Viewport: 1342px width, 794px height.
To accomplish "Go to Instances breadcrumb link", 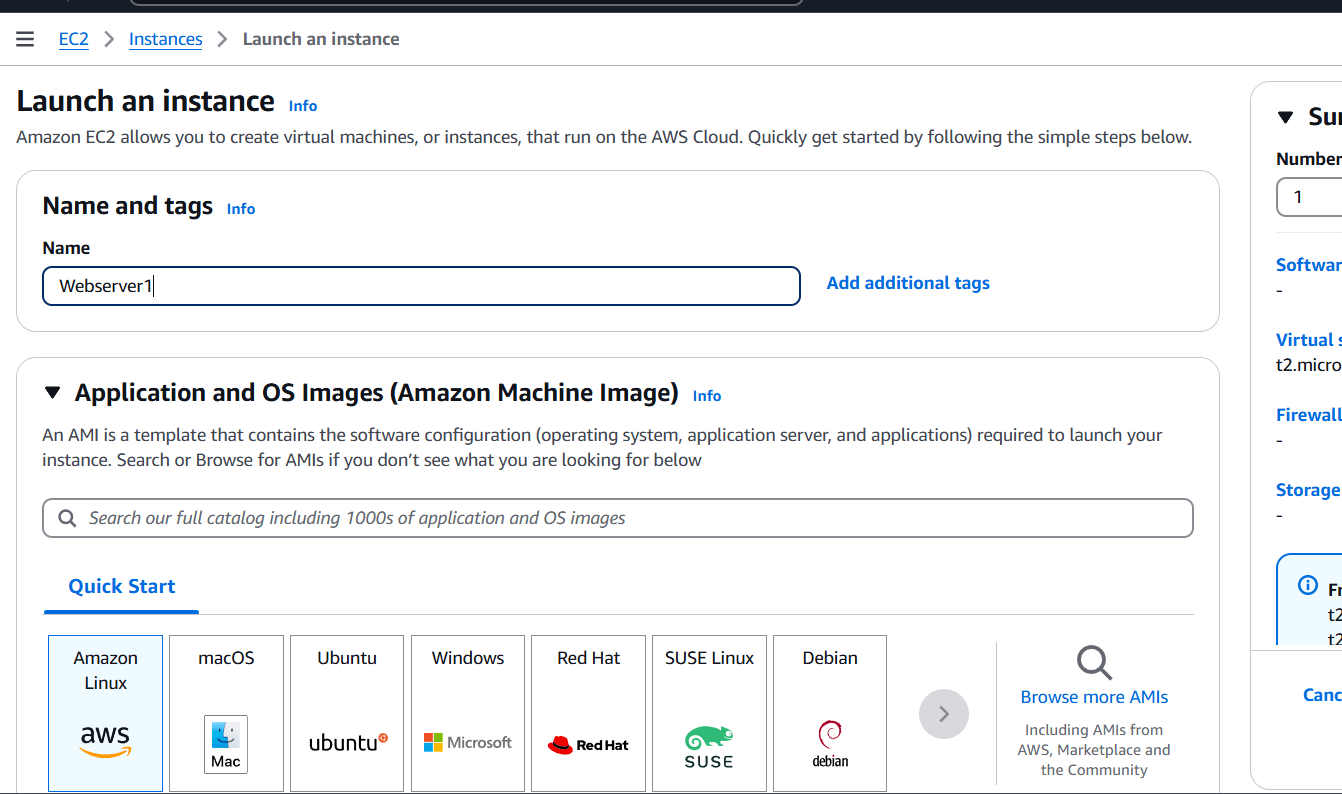I will (166, 39).
